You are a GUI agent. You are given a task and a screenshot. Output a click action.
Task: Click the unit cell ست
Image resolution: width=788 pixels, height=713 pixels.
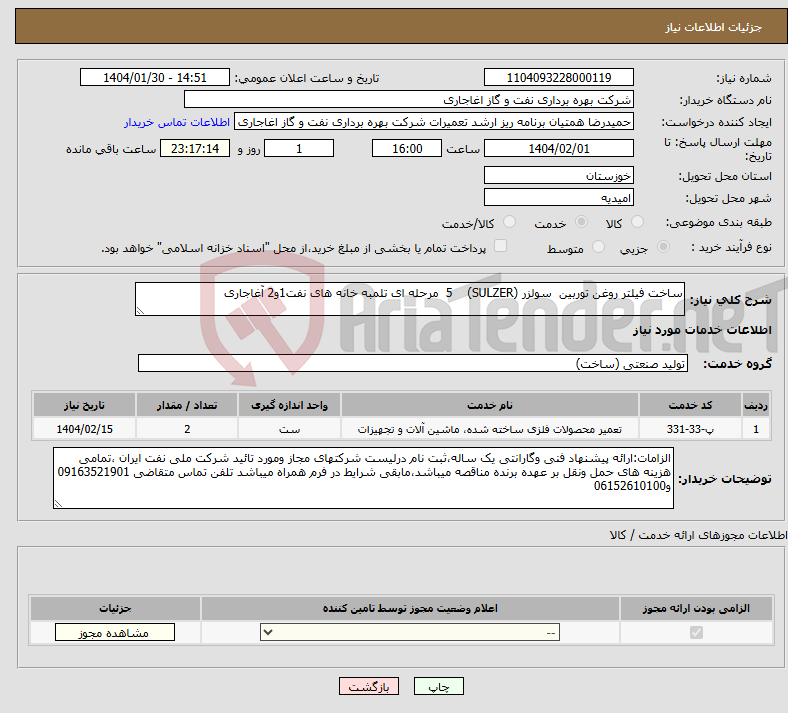click(289, 429)
